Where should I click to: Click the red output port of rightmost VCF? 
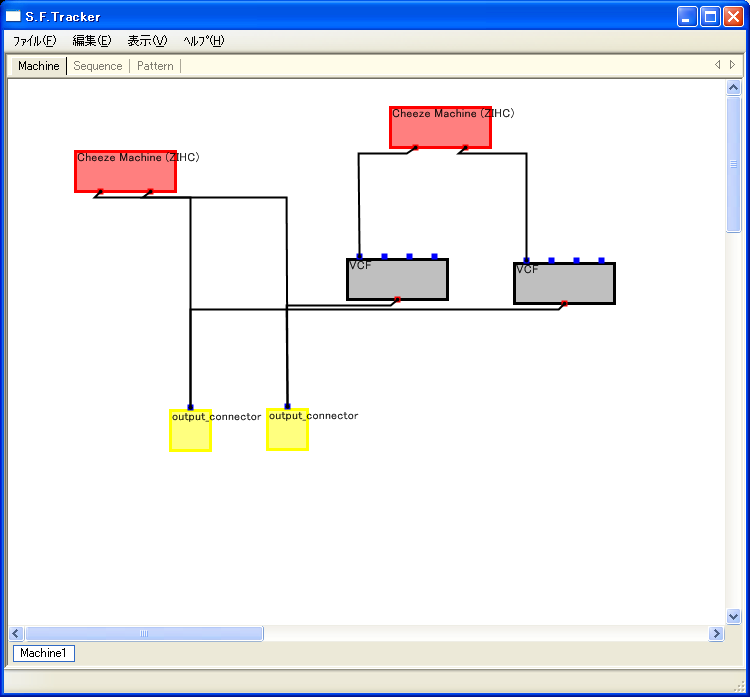tap(564, 302)
